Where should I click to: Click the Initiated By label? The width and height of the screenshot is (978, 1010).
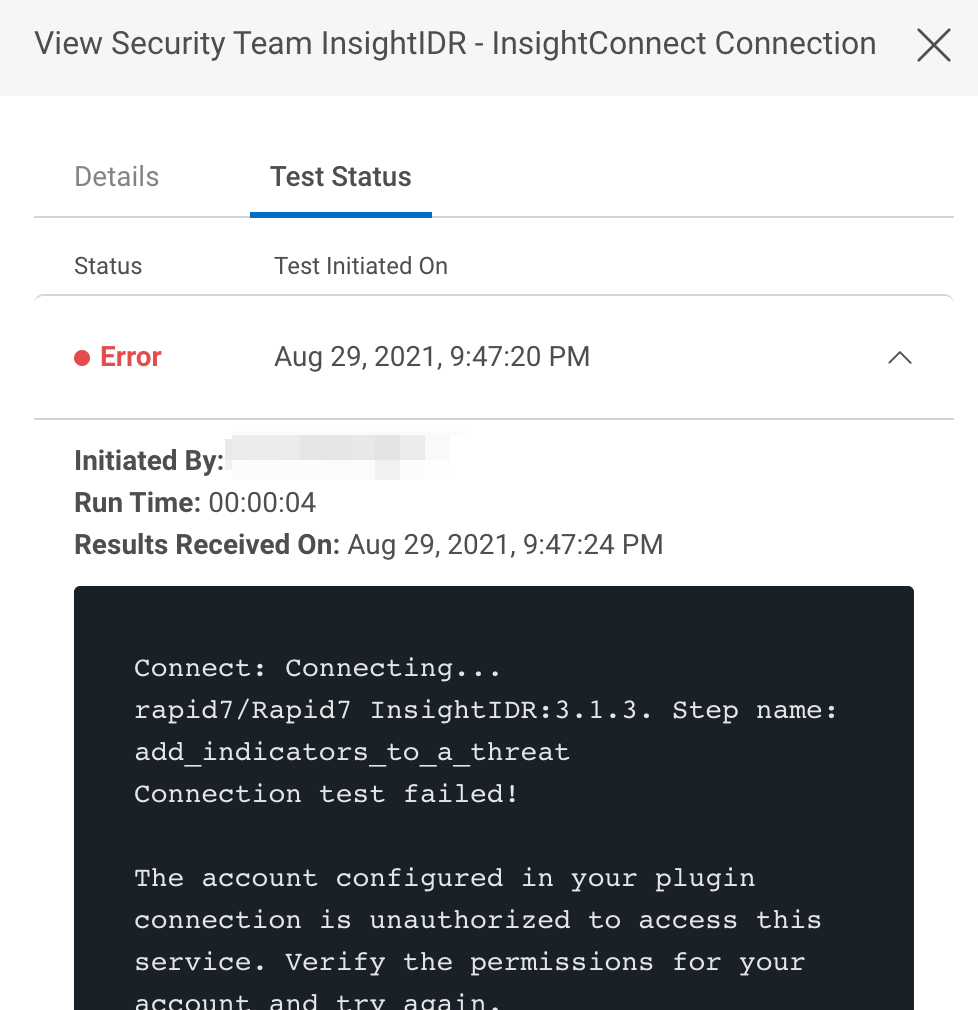click(148, 461)
